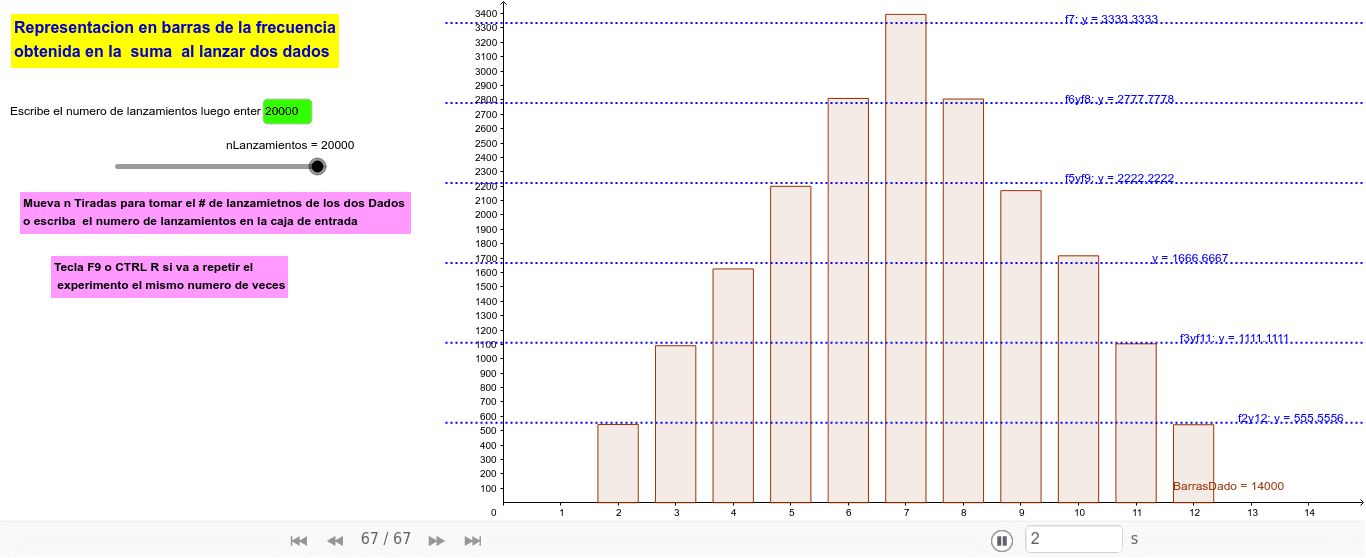Click the 67 / 67 step counter
The width and height of the screenshot is (1366, 558).
click(386, 539)
